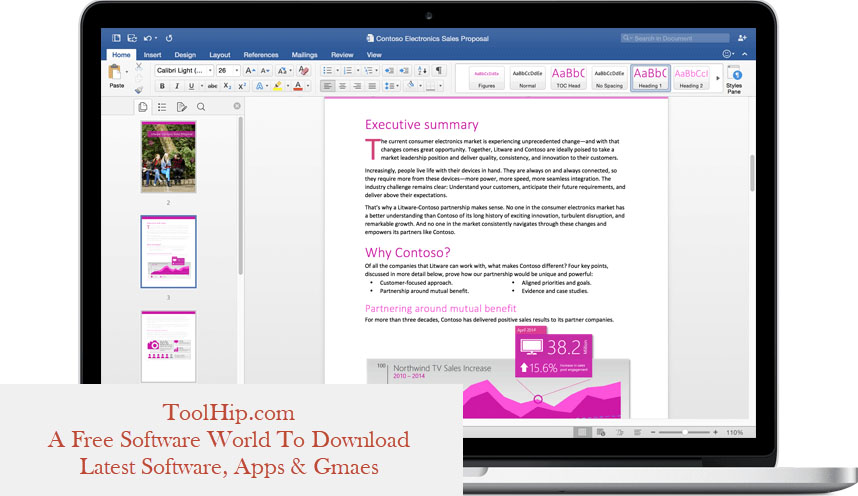Toggle Align Left paragraph alignment
858x496 pixels.
[x=327, y=86]
